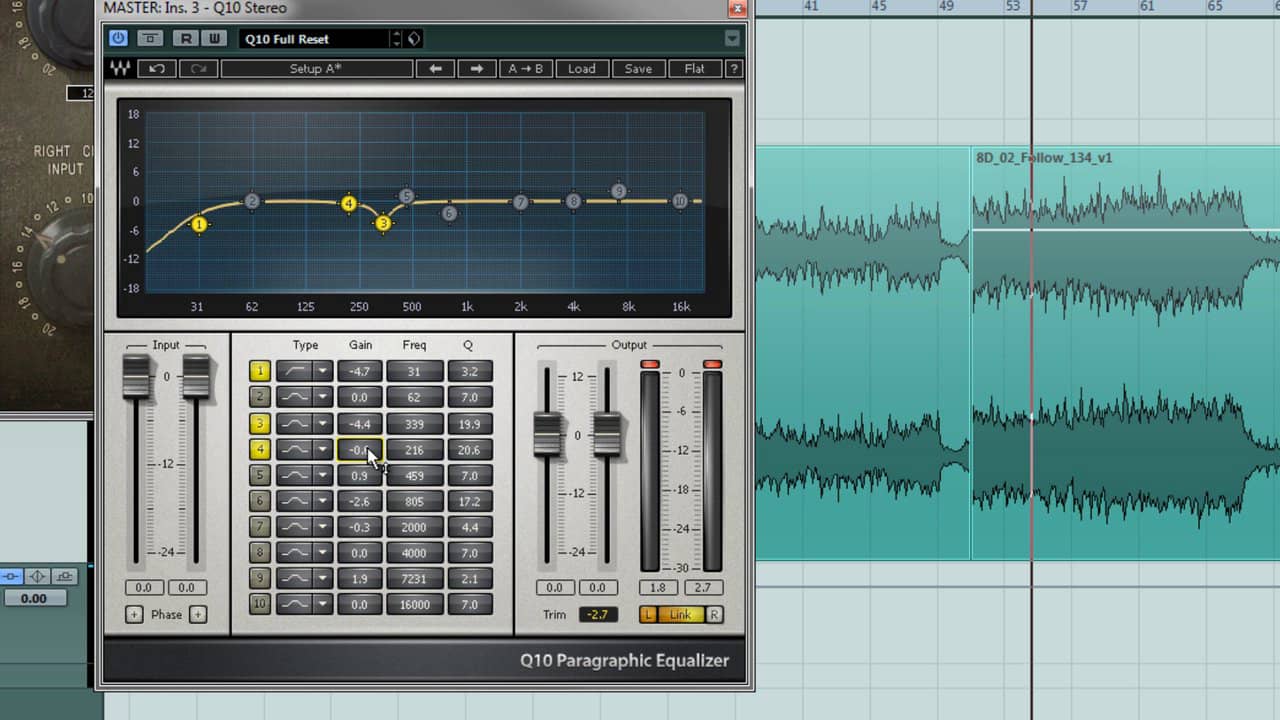
Task: Open the Q10 Full Reset preset field
Action: pyautogui.click(x=313, y=39)
